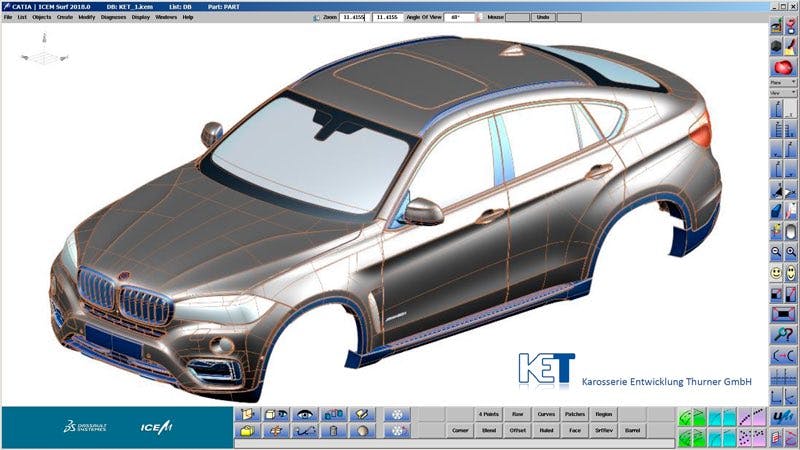Open the File menu
The image size is (800, 450).
coord(8,17)
